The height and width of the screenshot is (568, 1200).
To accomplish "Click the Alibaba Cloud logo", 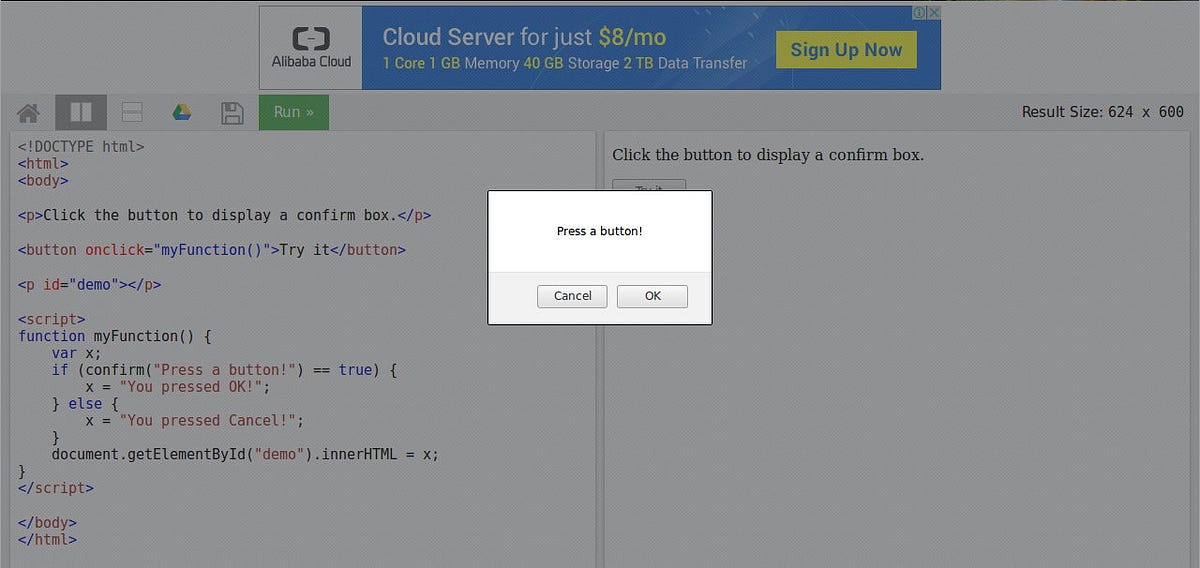I will pyautogui.click(x=311, y=48).
